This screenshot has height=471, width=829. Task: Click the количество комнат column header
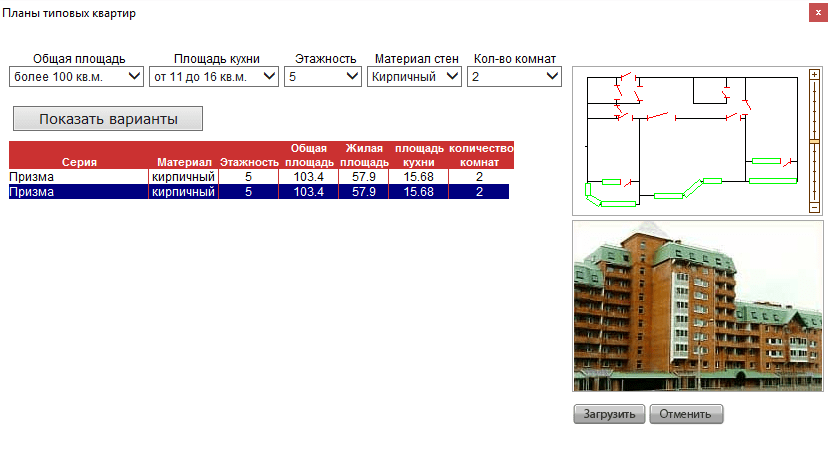[x=481, y=155]
